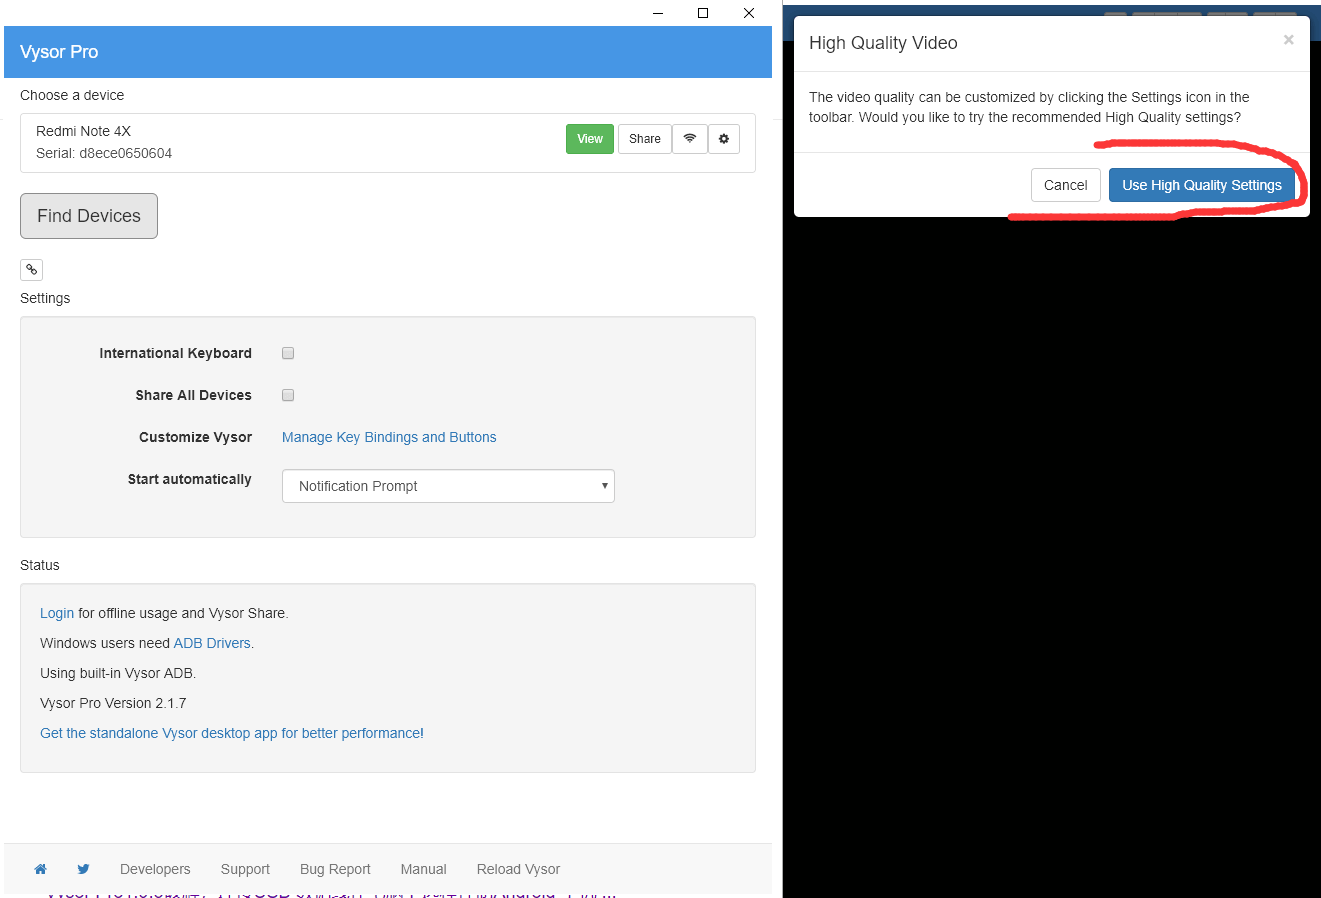Open Developers in footer menu
This screenshot has height=898, width=1321.
point(155,869)
